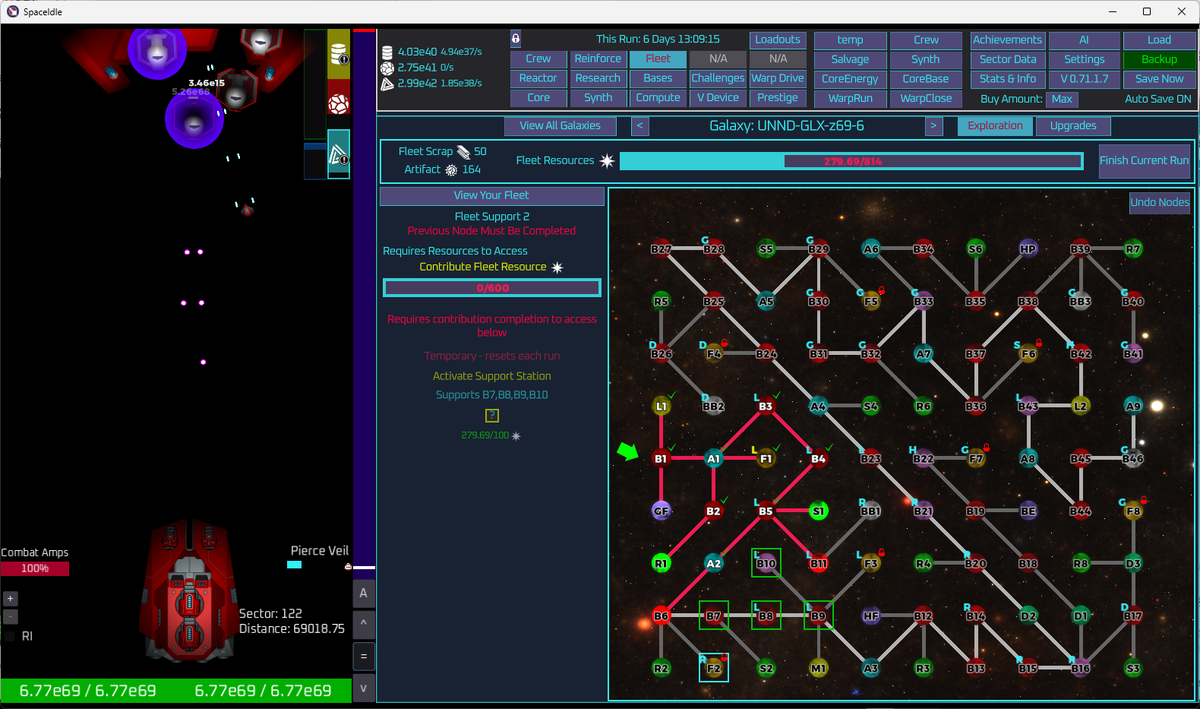Select the B23 node on the map
Screen dimensions: 1200x709
871,458
